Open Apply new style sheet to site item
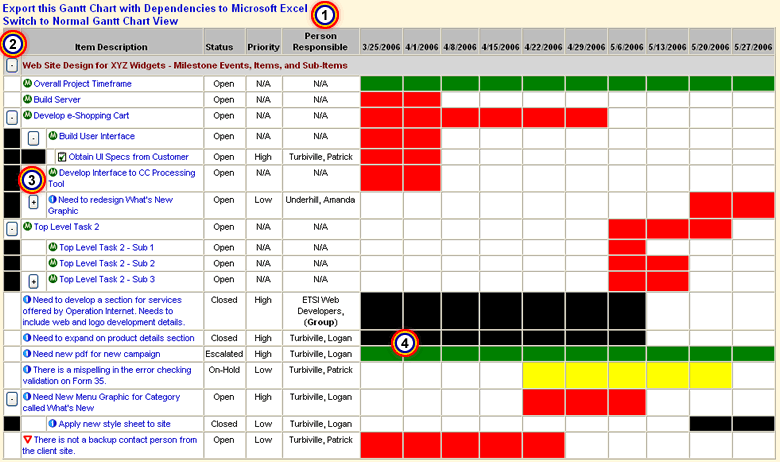 click(114, 424)
